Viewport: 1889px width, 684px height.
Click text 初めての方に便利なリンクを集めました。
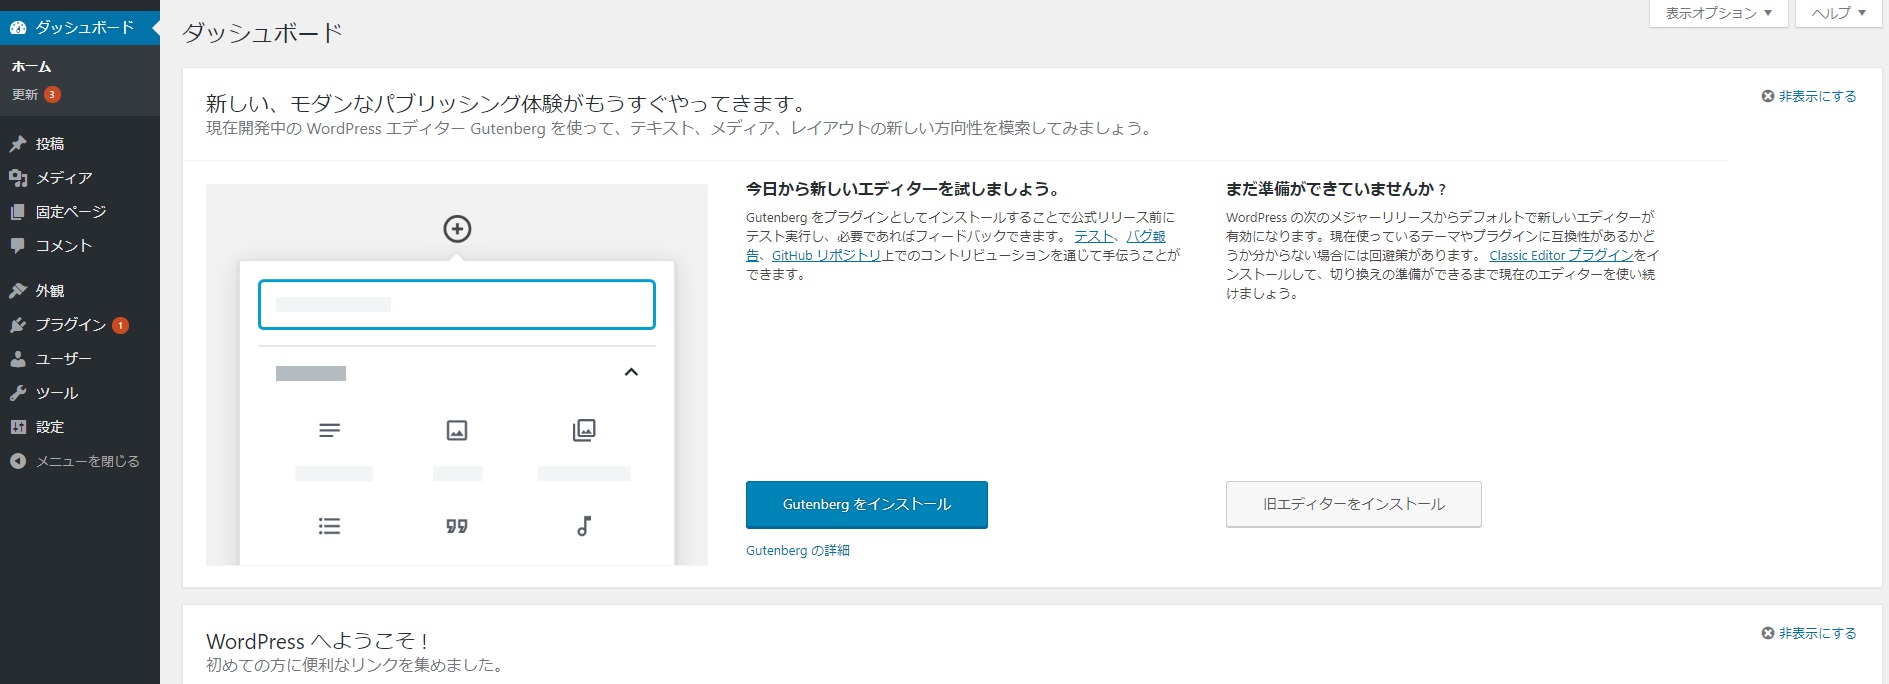coord(355,665)
